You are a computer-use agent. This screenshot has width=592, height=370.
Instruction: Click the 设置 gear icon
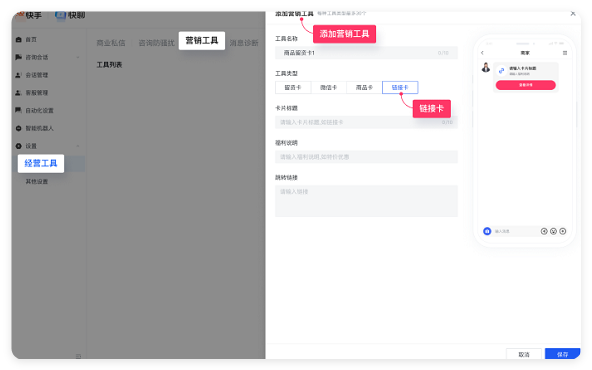click(x=18, y=146)
